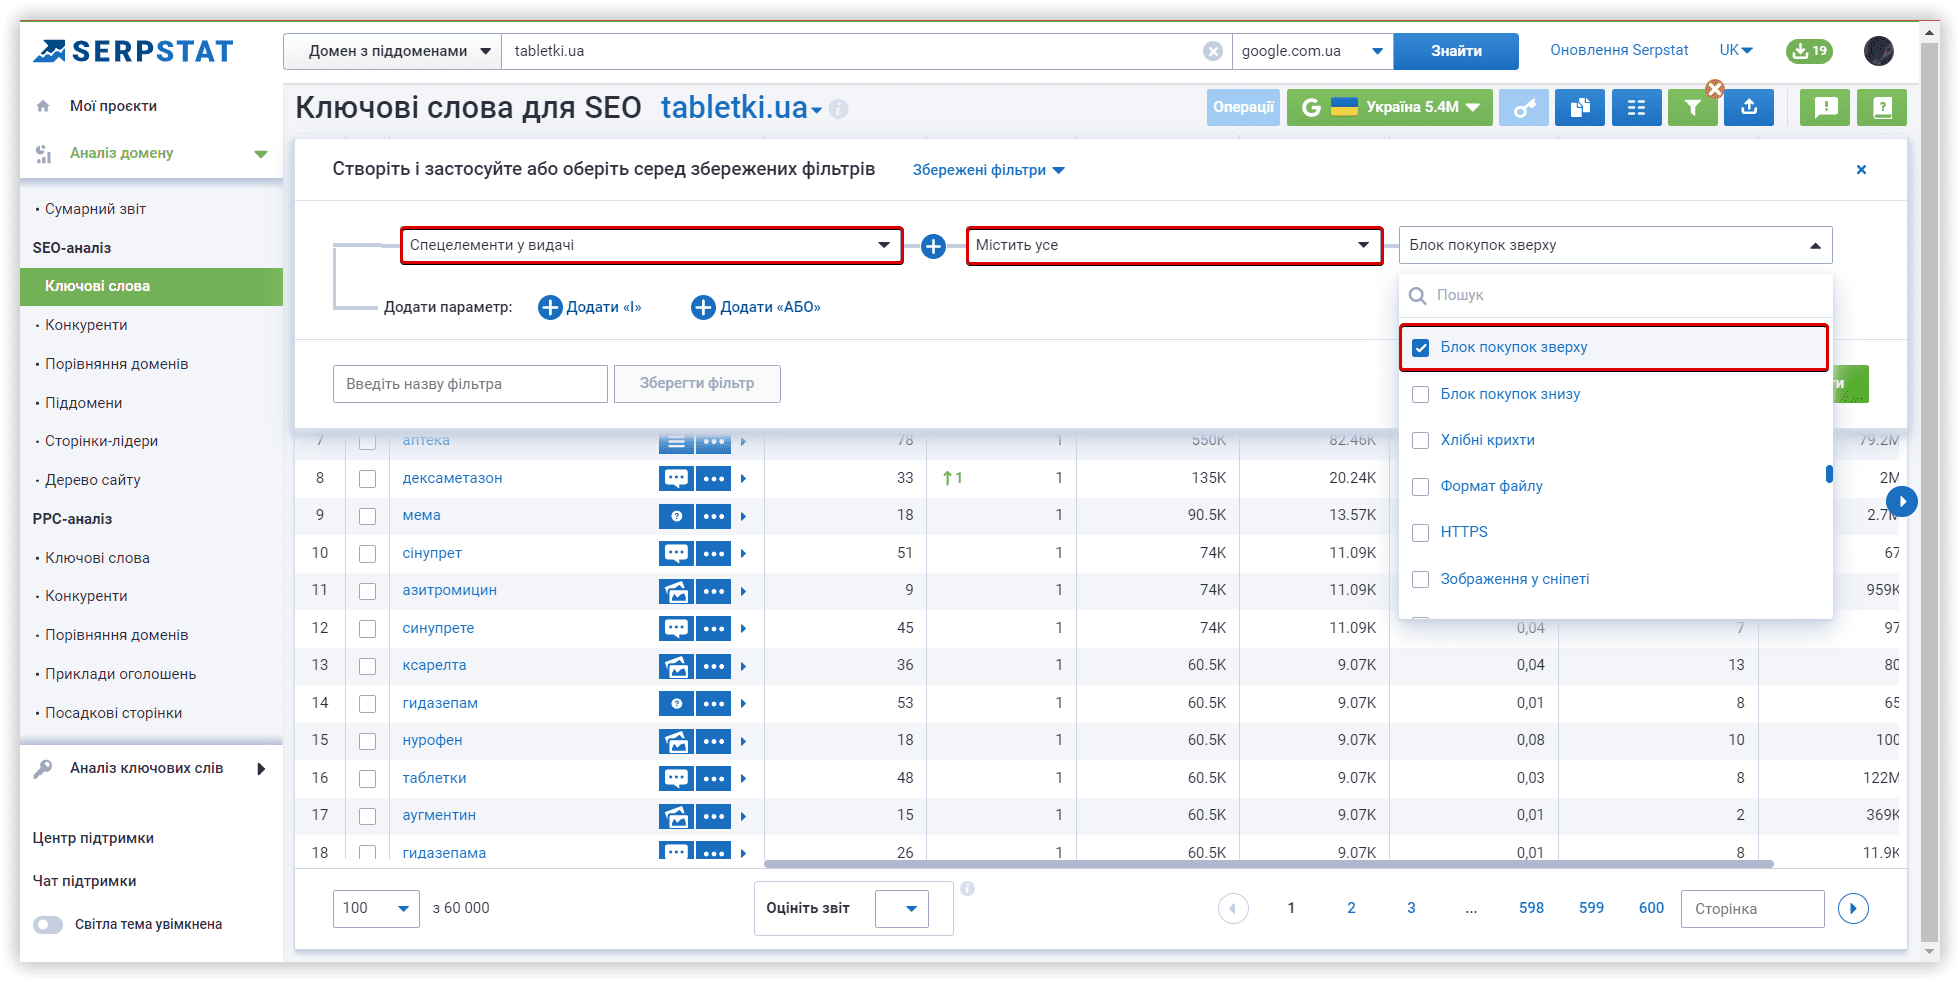The width and height of the screenshot is (1960, 982).
Task: Open the key icon tool in toolbar
Action: pos(1523,107)
